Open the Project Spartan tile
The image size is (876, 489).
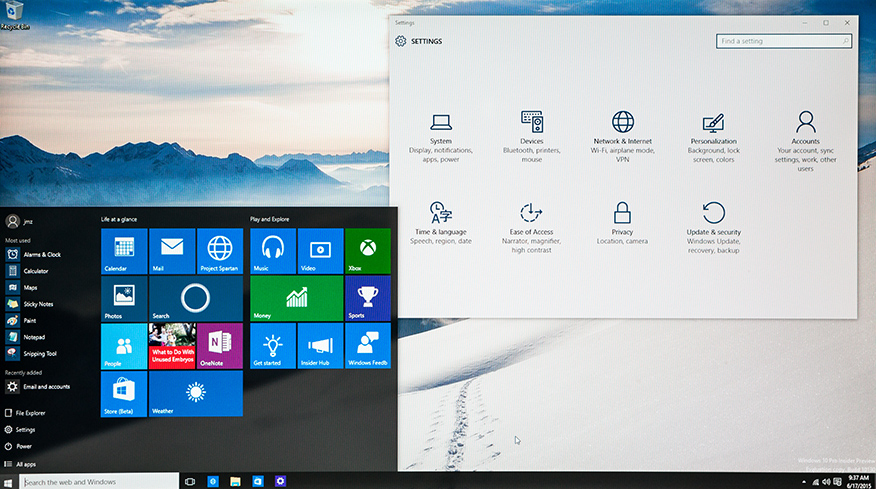click(220, 251)
